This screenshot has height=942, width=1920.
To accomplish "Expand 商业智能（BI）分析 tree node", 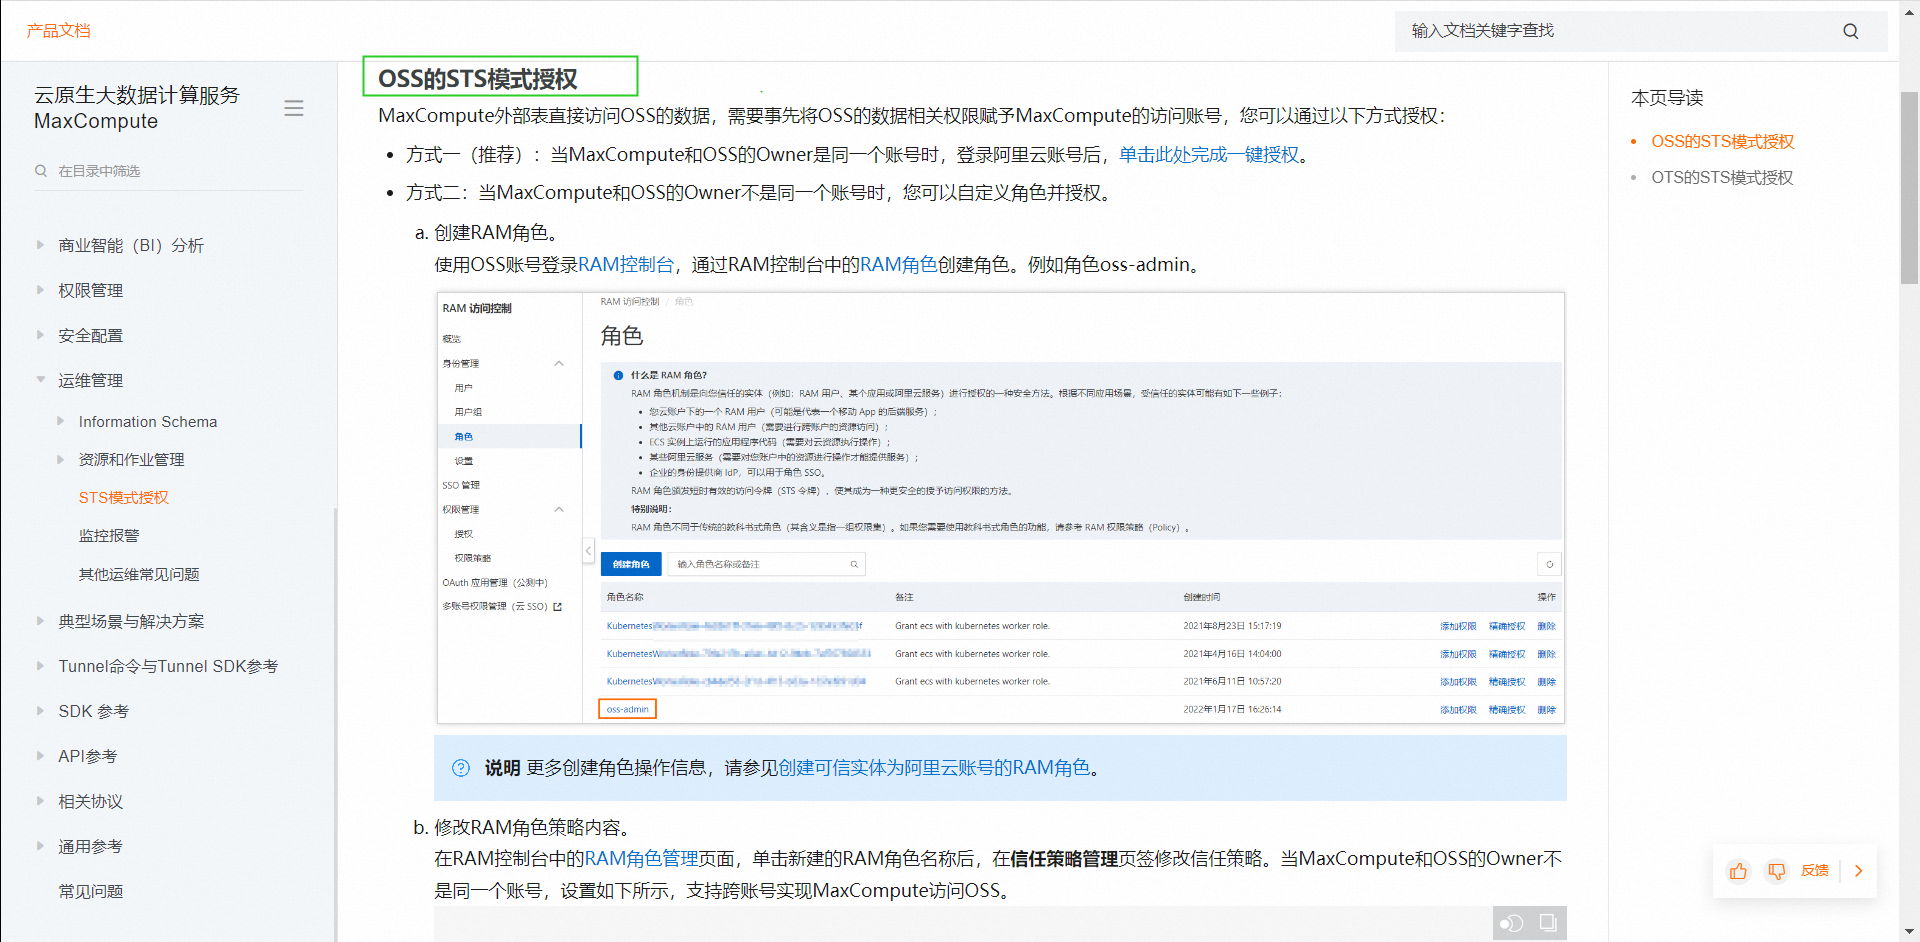I will point(40,245).
